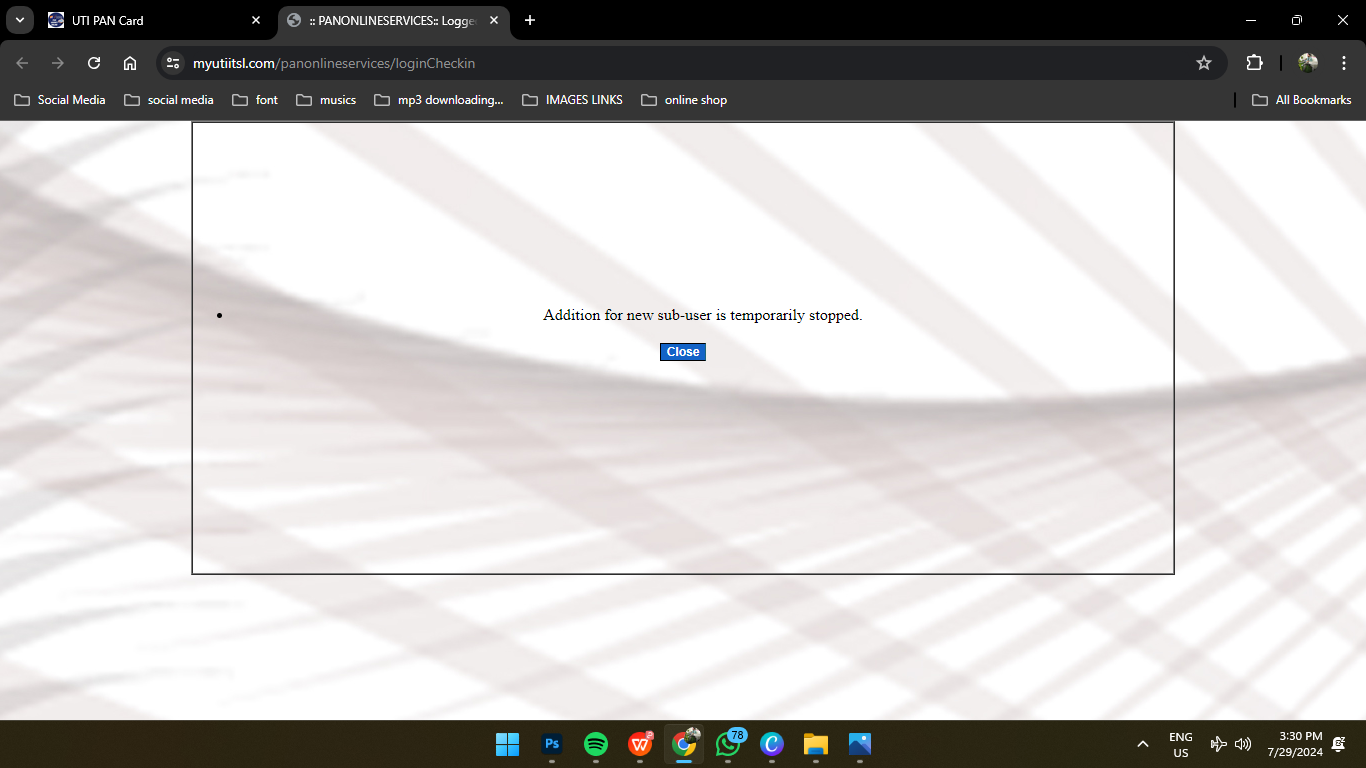Open the Chrome profile avatar menu
1366x768 pixels.
click(x=1308, y=63)
